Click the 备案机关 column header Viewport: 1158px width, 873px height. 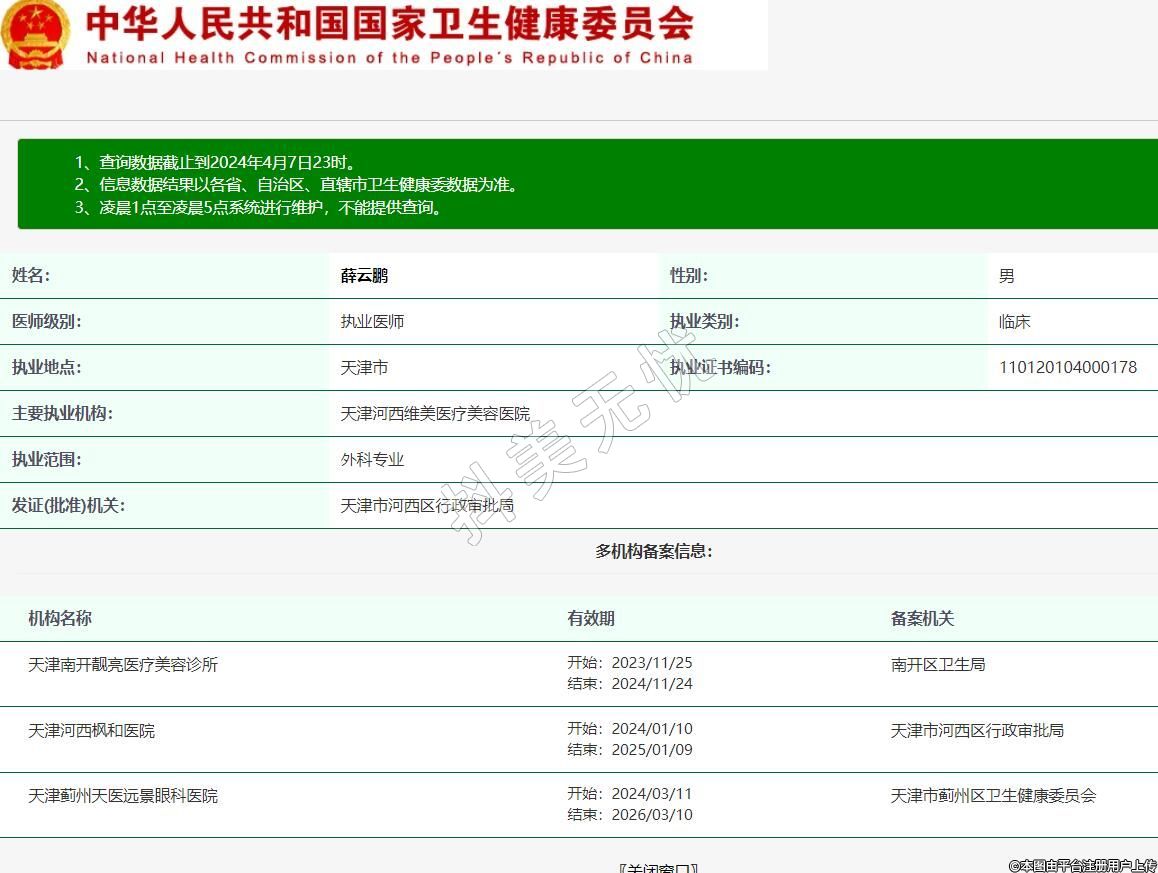(x=922, y=618)
